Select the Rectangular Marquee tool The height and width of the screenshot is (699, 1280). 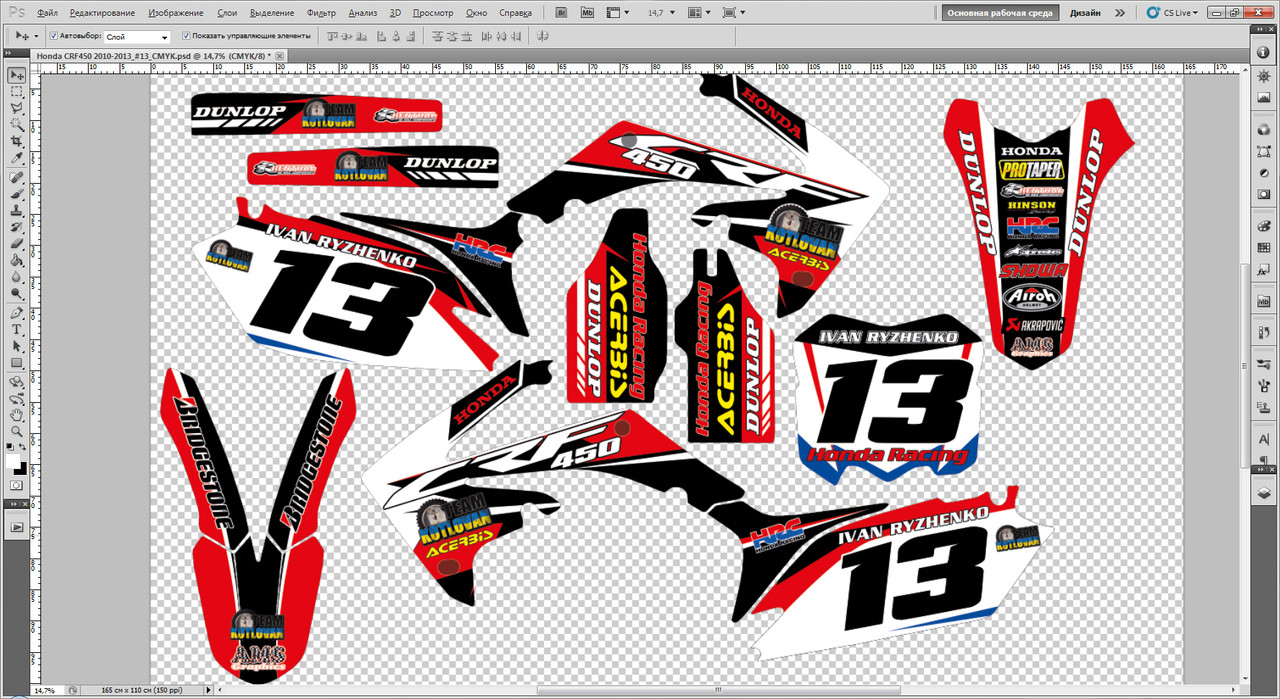tap(17, 92)
